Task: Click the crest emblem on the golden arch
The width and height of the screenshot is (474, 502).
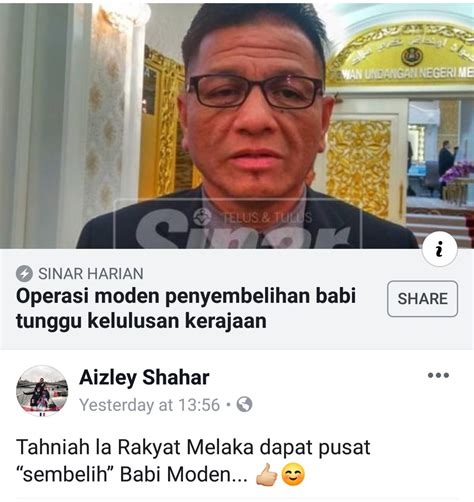Action: 412,57
